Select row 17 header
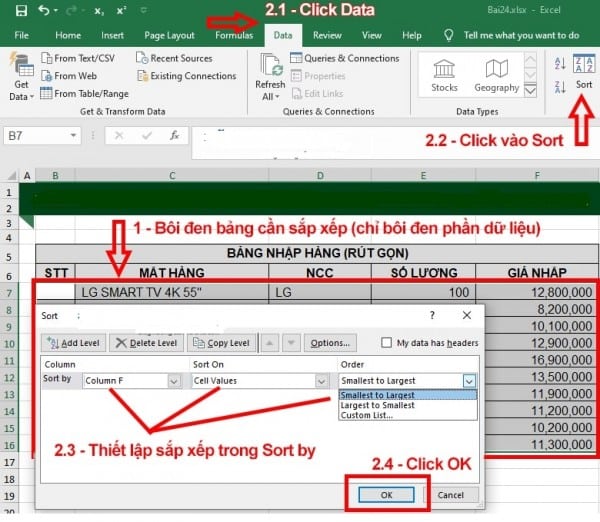The image size is (600, 522). point(9,462)
